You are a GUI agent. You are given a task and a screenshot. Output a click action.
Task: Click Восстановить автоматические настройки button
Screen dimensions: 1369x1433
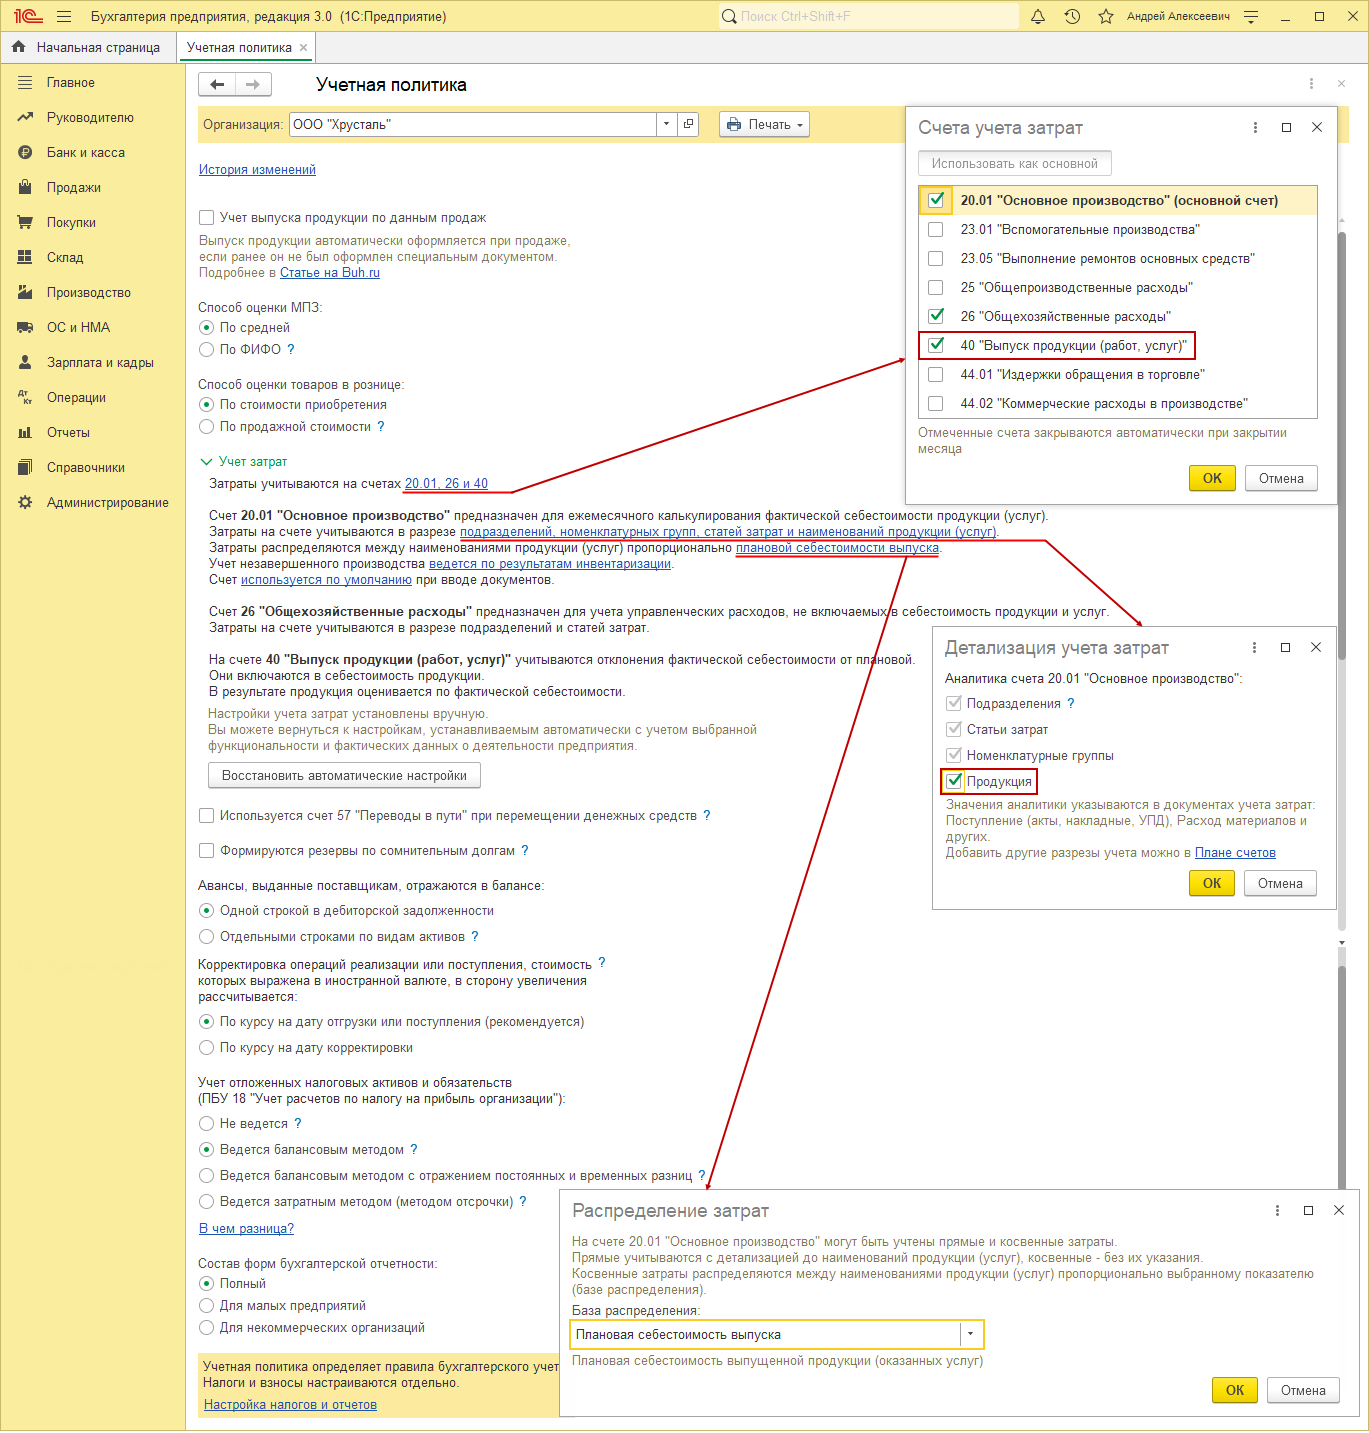[x=344, y=776]
